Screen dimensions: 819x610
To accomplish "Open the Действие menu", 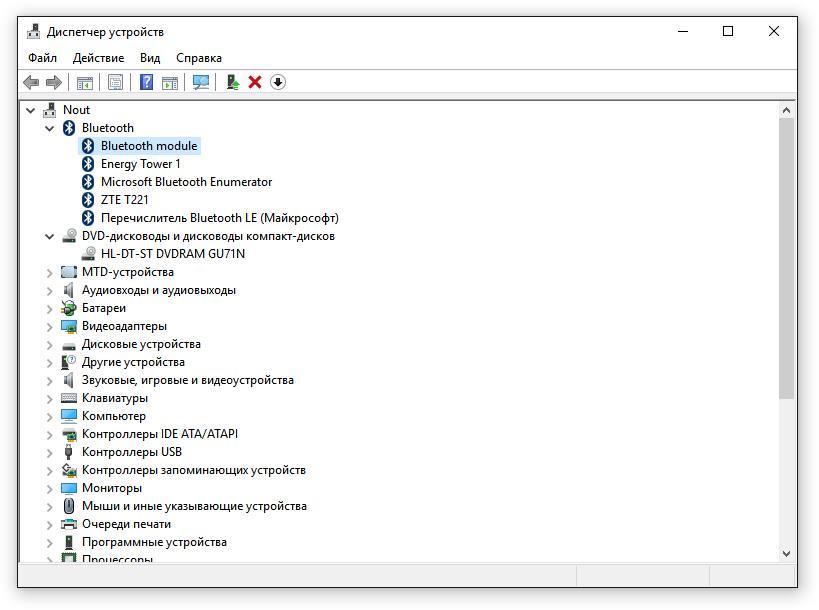I will 98,58.
